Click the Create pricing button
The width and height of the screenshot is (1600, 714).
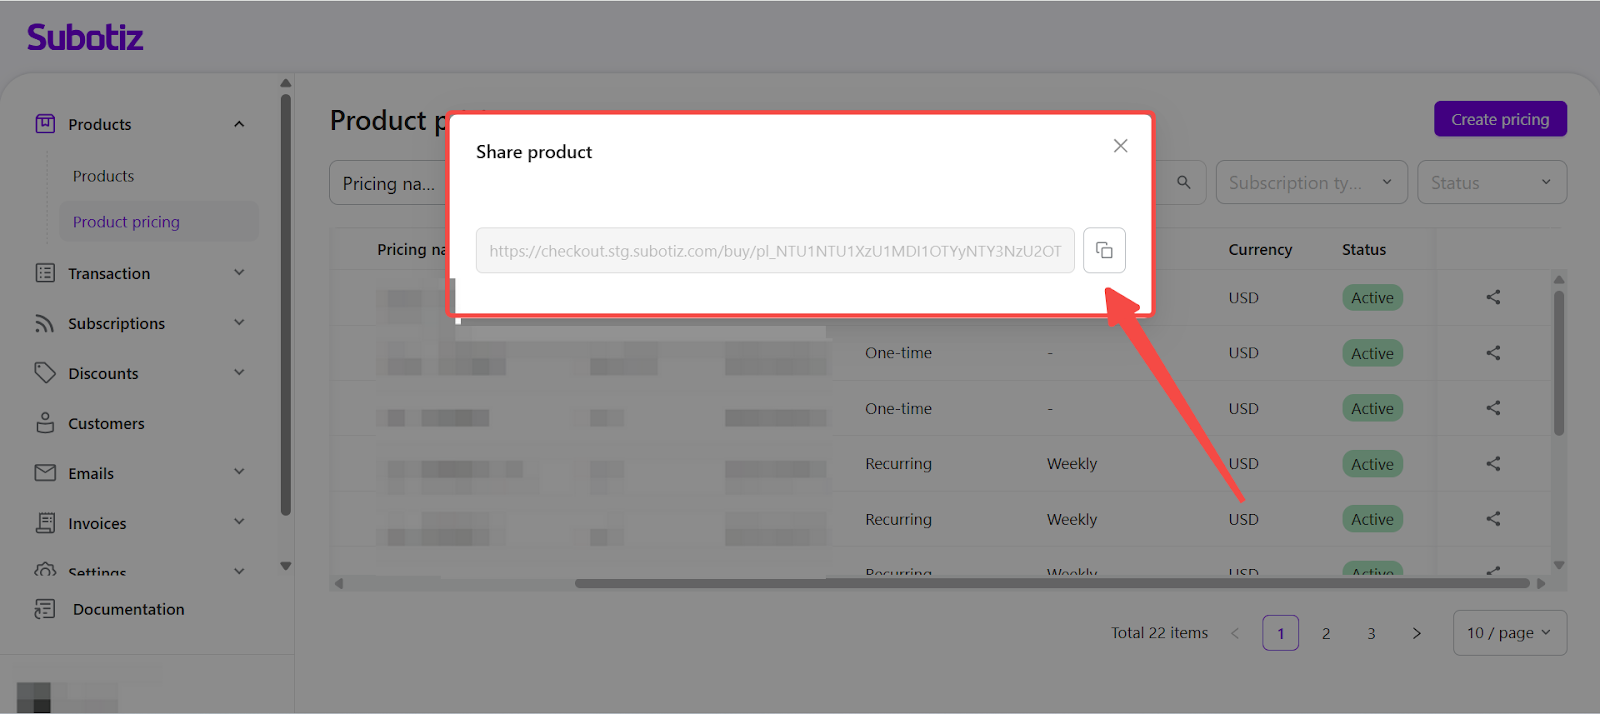[x=1499, y=119]
